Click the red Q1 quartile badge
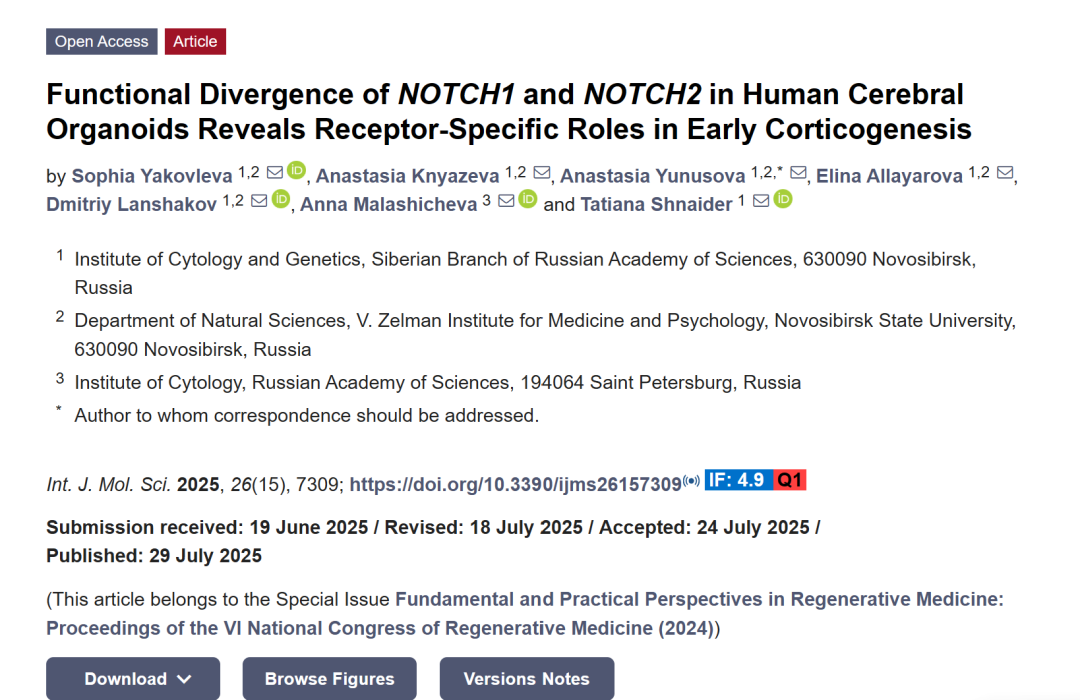This screenshot has width=1080, height=700. 790,480
